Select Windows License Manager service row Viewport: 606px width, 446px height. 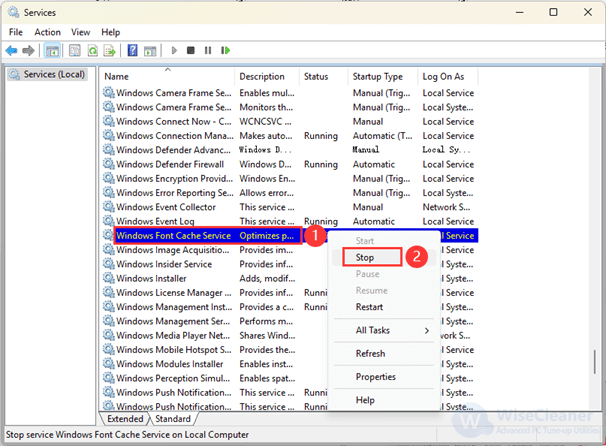(x=214, y=293)
